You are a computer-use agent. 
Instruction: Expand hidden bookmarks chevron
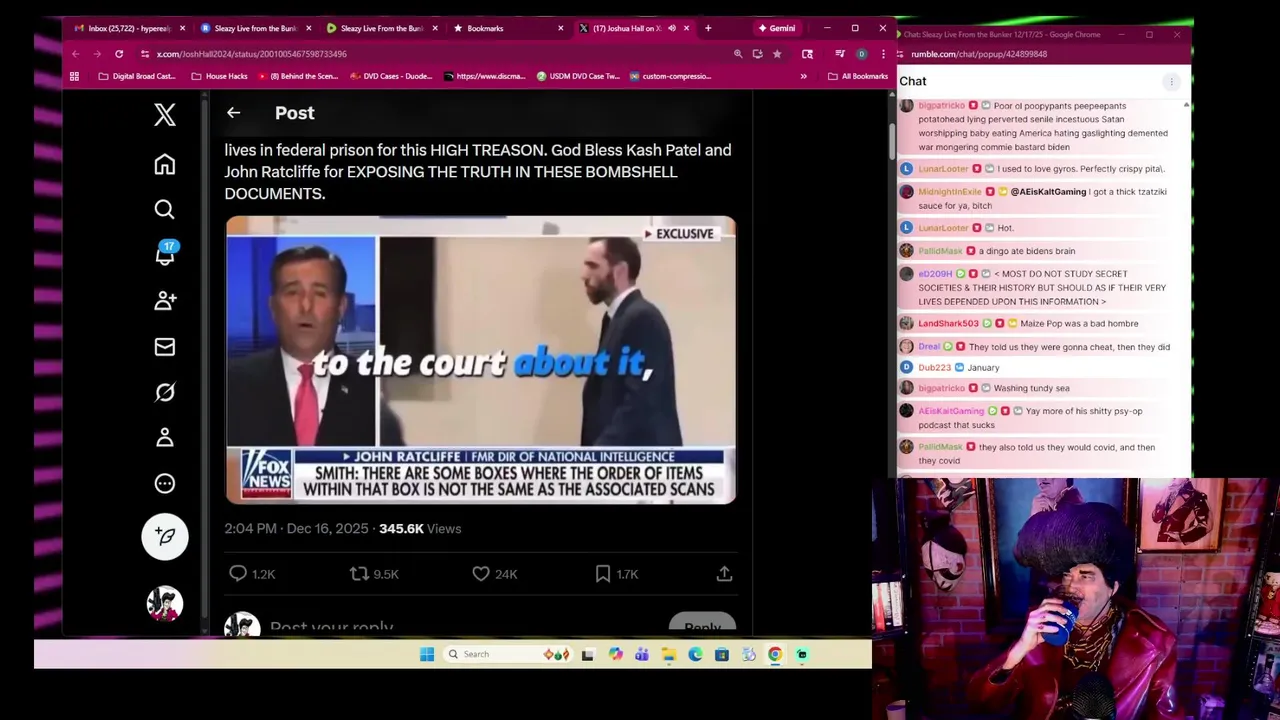coord(803,76)
